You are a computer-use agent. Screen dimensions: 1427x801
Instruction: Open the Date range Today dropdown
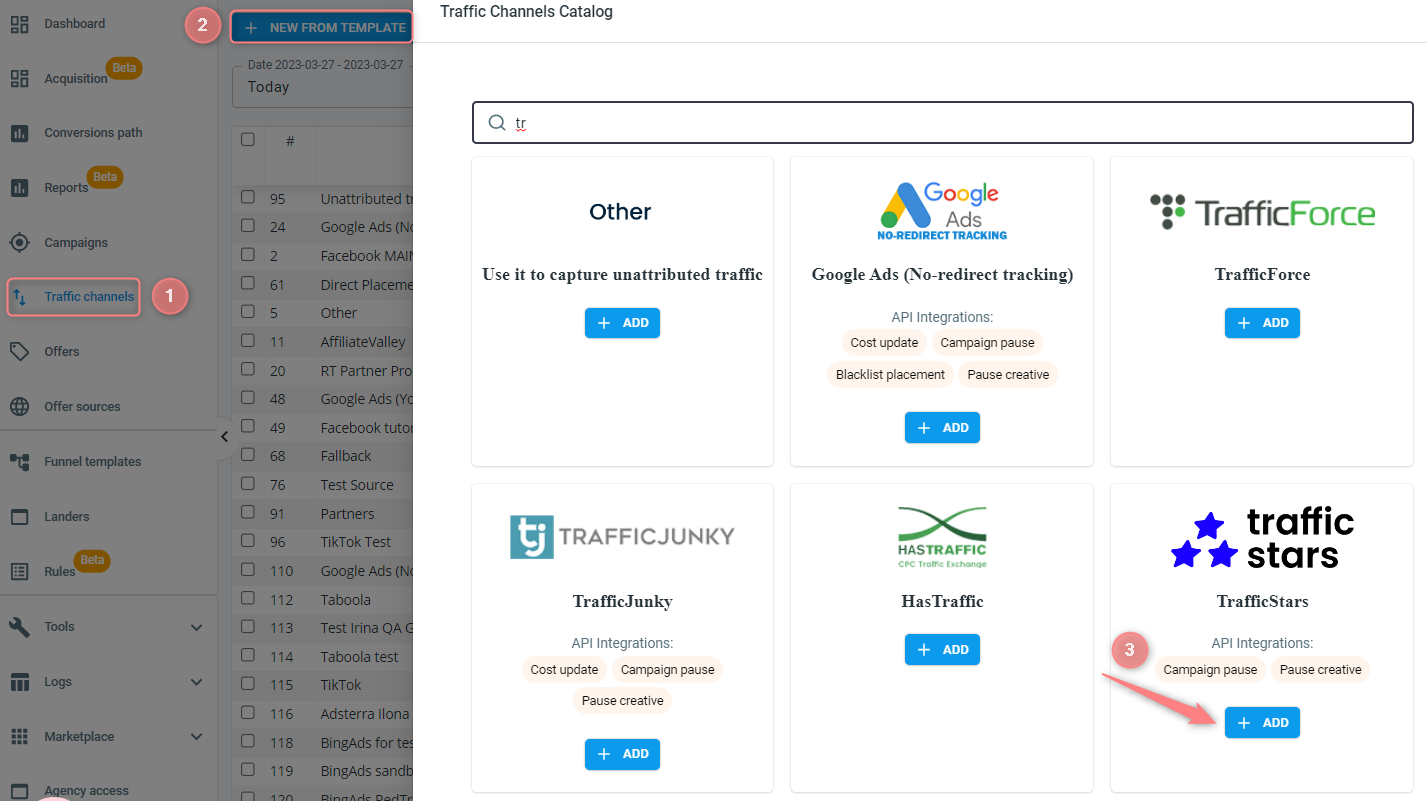(323, 87)
